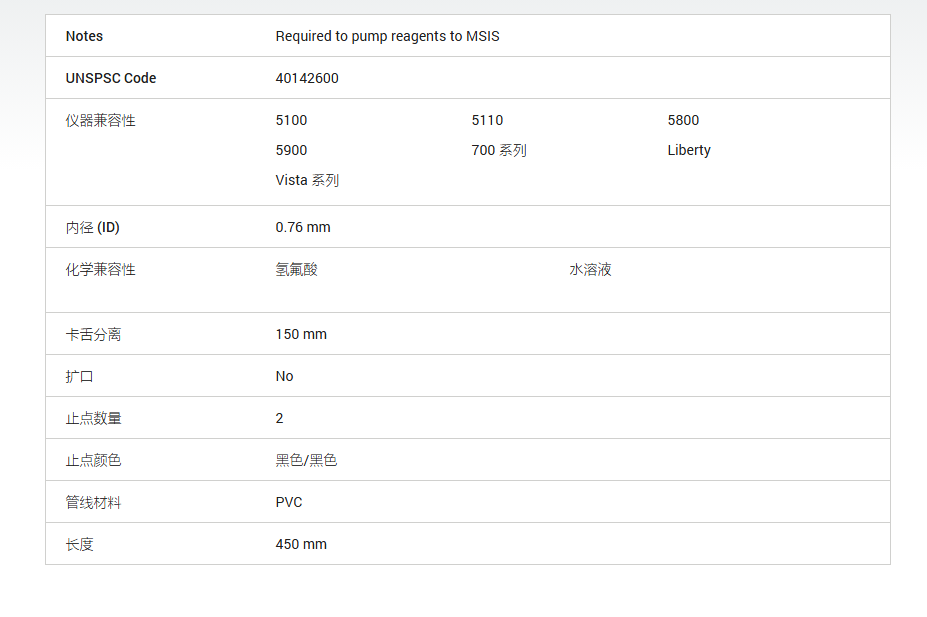Click the 5800 instrument compatibility entry
Screen dimensions: 927x617
click(x=683, y=120)
